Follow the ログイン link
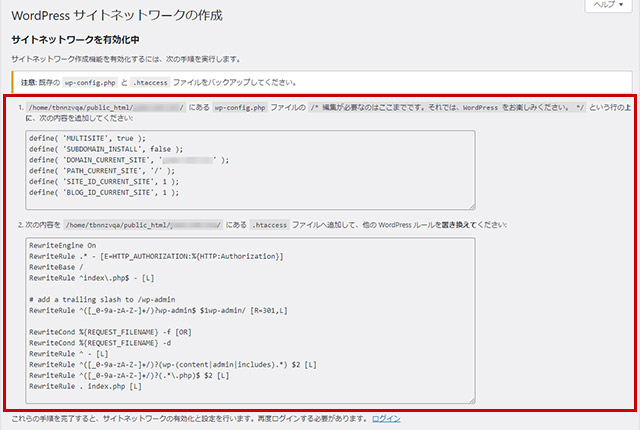 click(x=386, y=419)
